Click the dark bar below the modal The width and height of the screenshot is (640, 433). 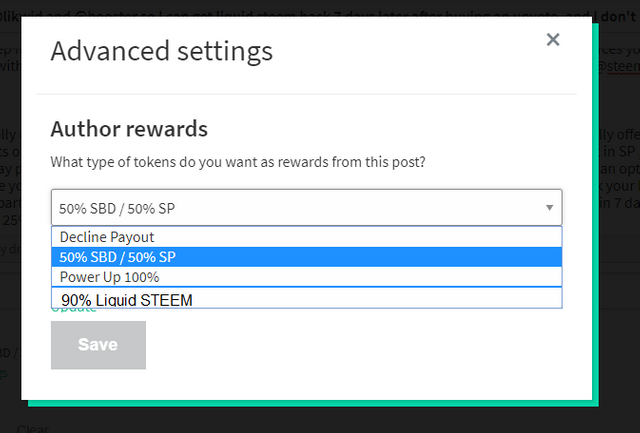[320, 420]
